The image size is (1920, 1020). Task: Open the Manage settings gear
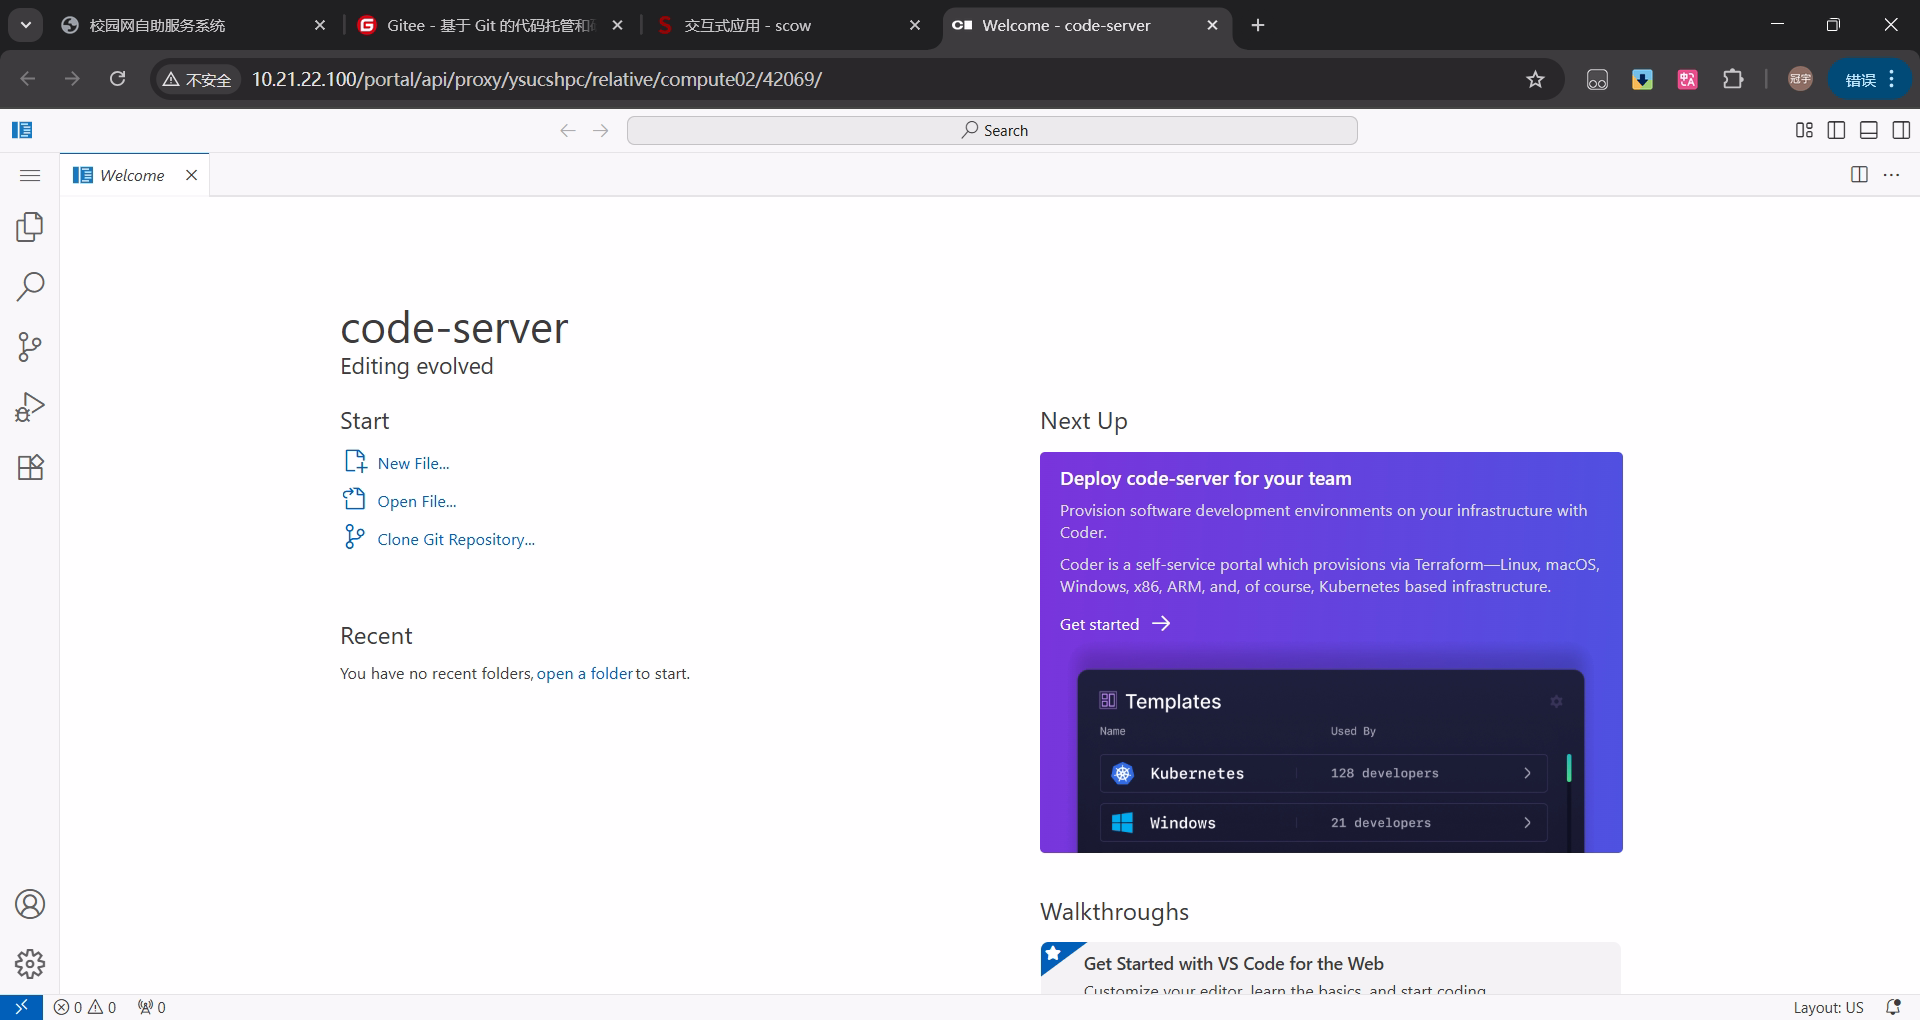(29, 963)
